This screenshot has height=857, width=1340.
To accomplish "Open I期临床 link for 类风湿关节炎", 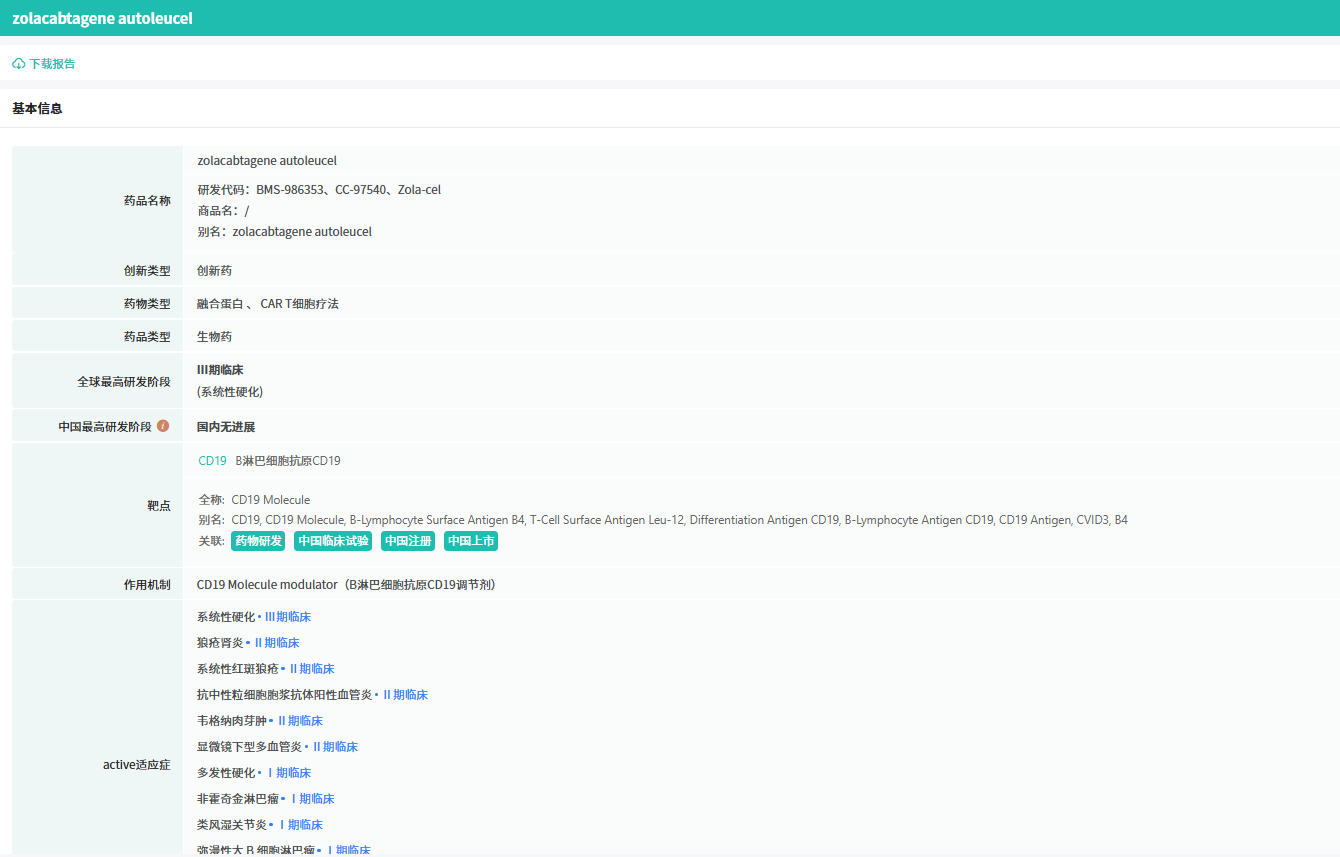I will [x=300, y=825].
